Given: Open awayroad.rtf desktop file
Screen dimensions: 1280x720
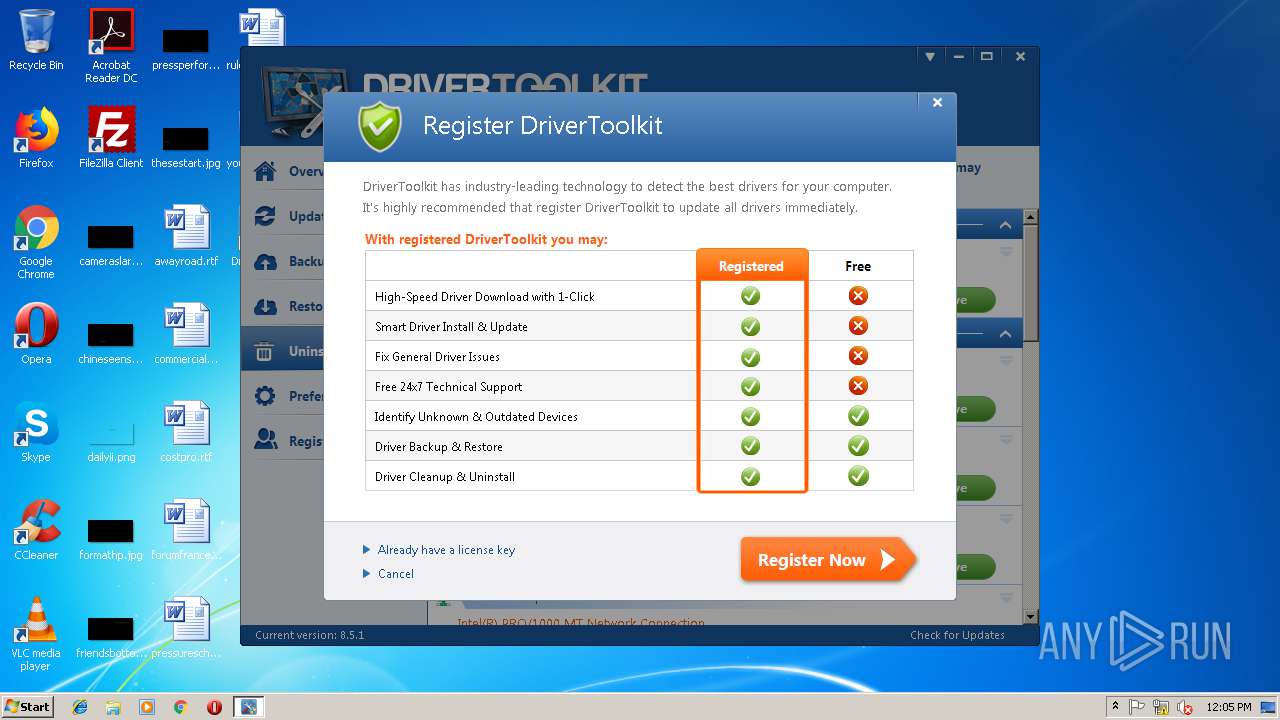Looking at the screenshot, I should point(186,236).
